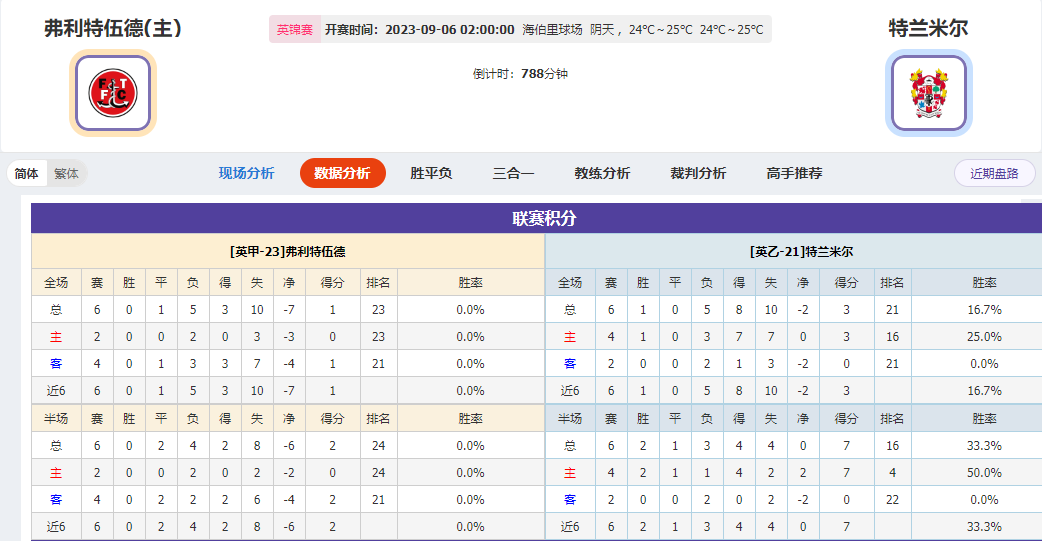
Task: Click 主 row label in Fleetwood half-time table
Action: [x=56, y=473]
